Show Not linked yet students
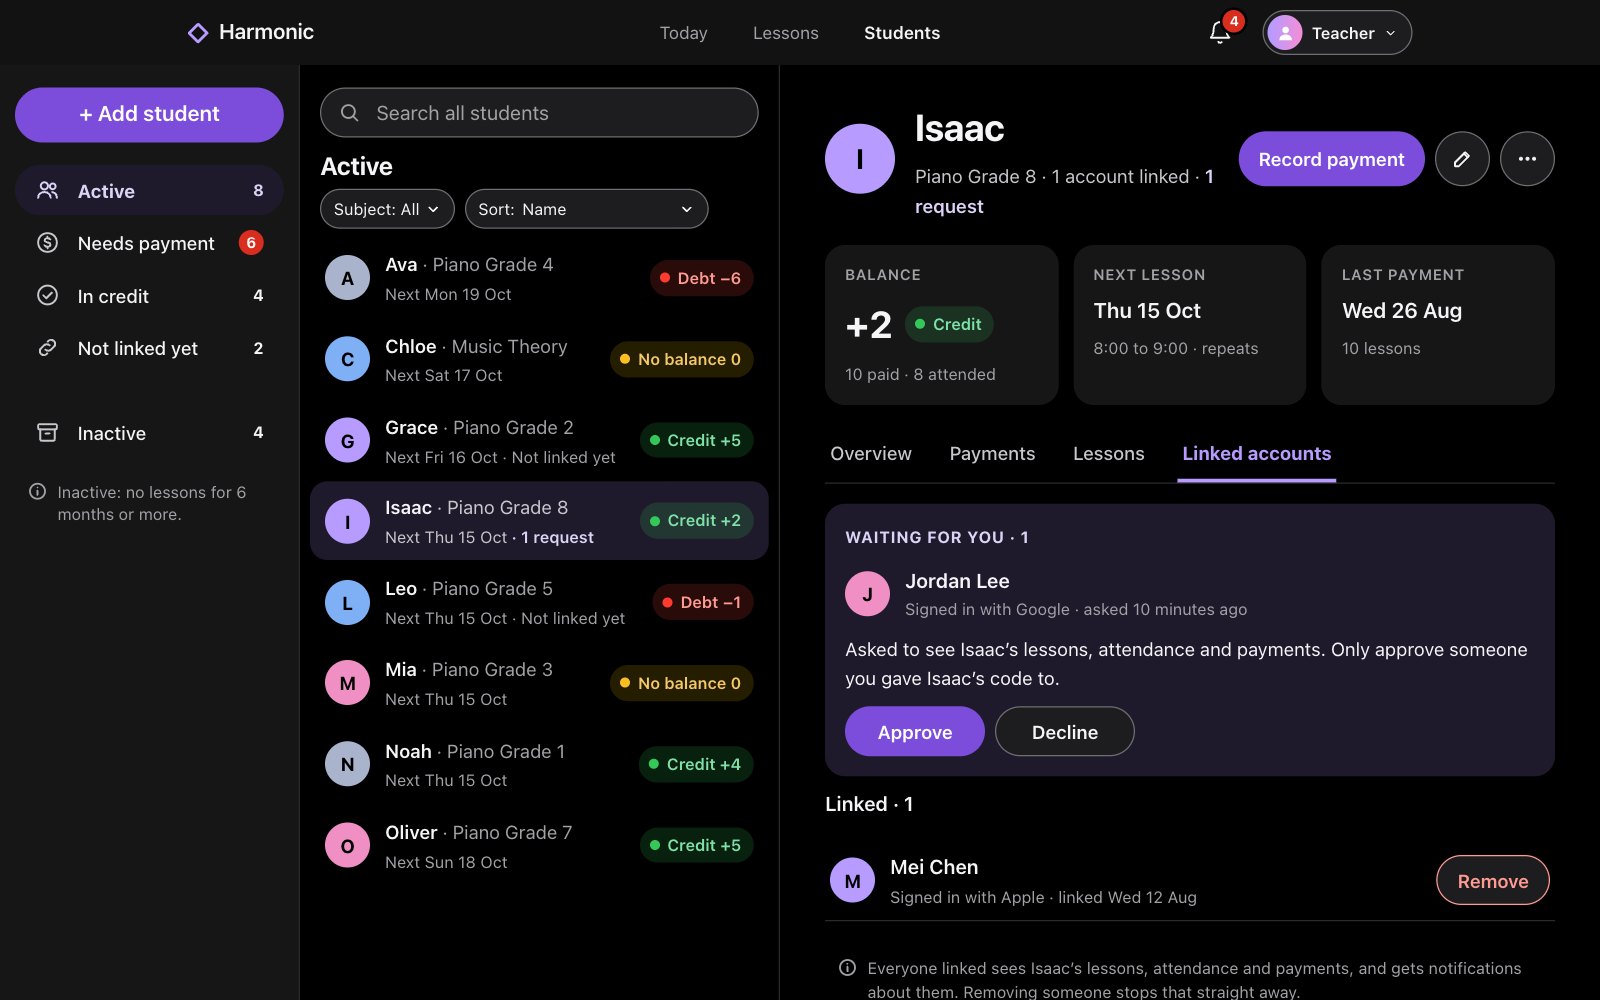The image size is (1600, 1000). pyautogui.click(x=149, y=348)
